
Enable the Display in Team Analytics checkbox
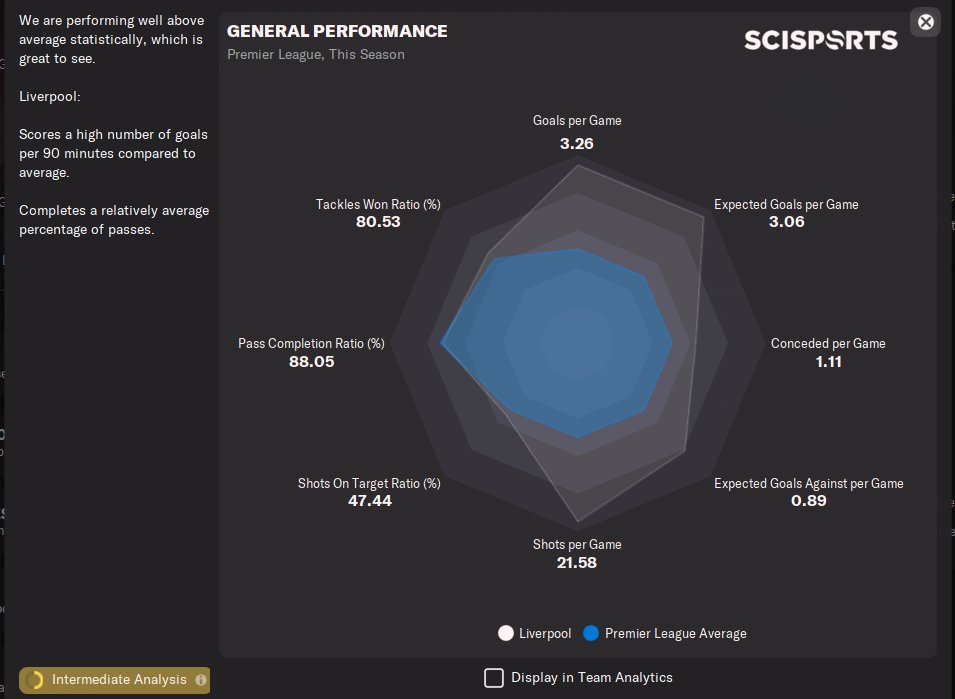[494, 678]
